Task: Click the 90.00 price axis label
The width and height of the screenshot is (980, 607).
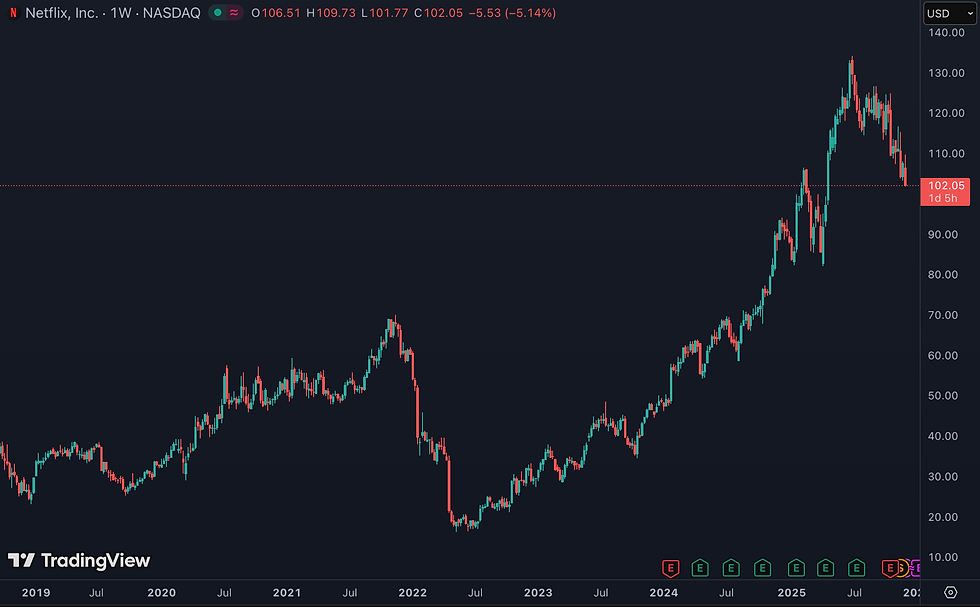Action: (x=943, y=234)
